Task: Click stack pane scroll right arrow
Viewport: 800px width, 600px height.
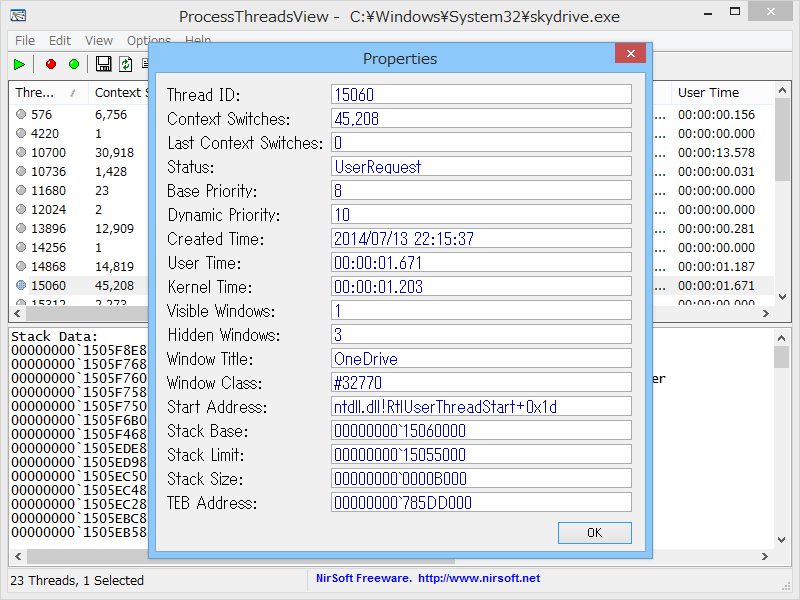Action: click(x=764, y=556)
